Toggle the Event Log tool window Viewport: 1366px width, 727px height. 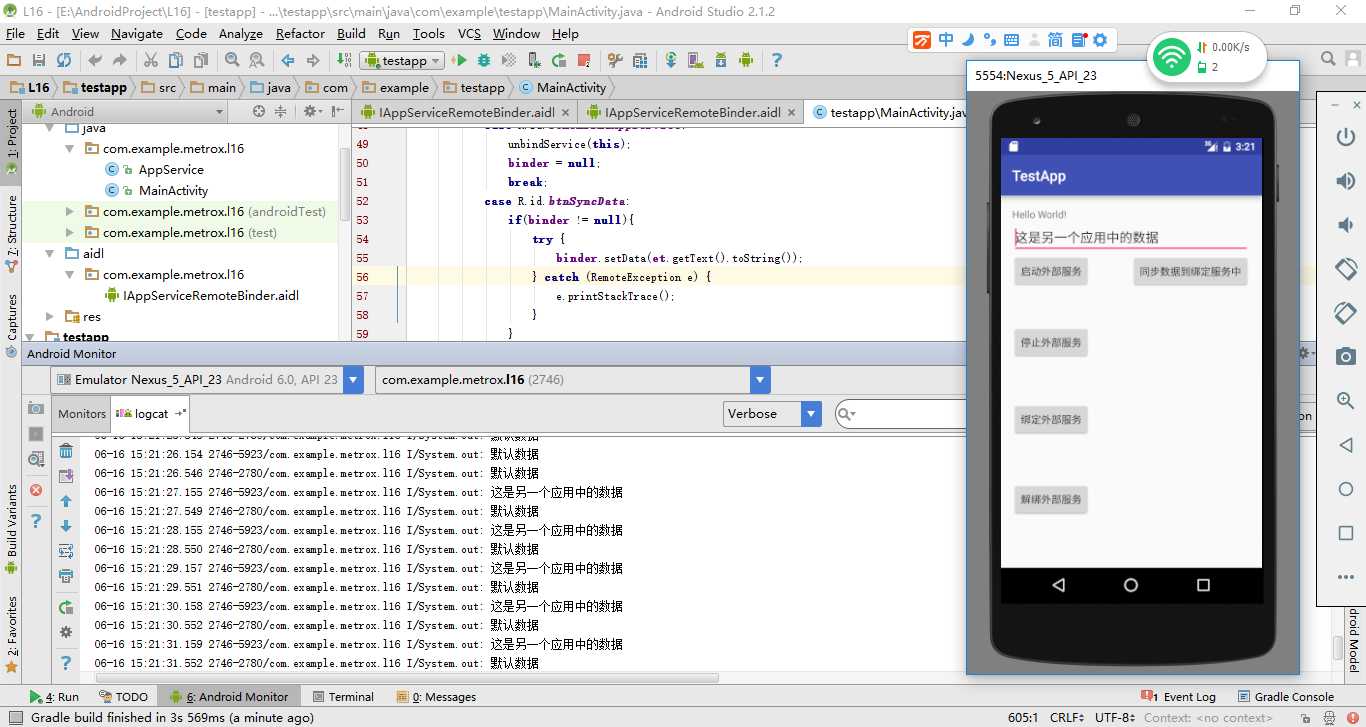1179,697
